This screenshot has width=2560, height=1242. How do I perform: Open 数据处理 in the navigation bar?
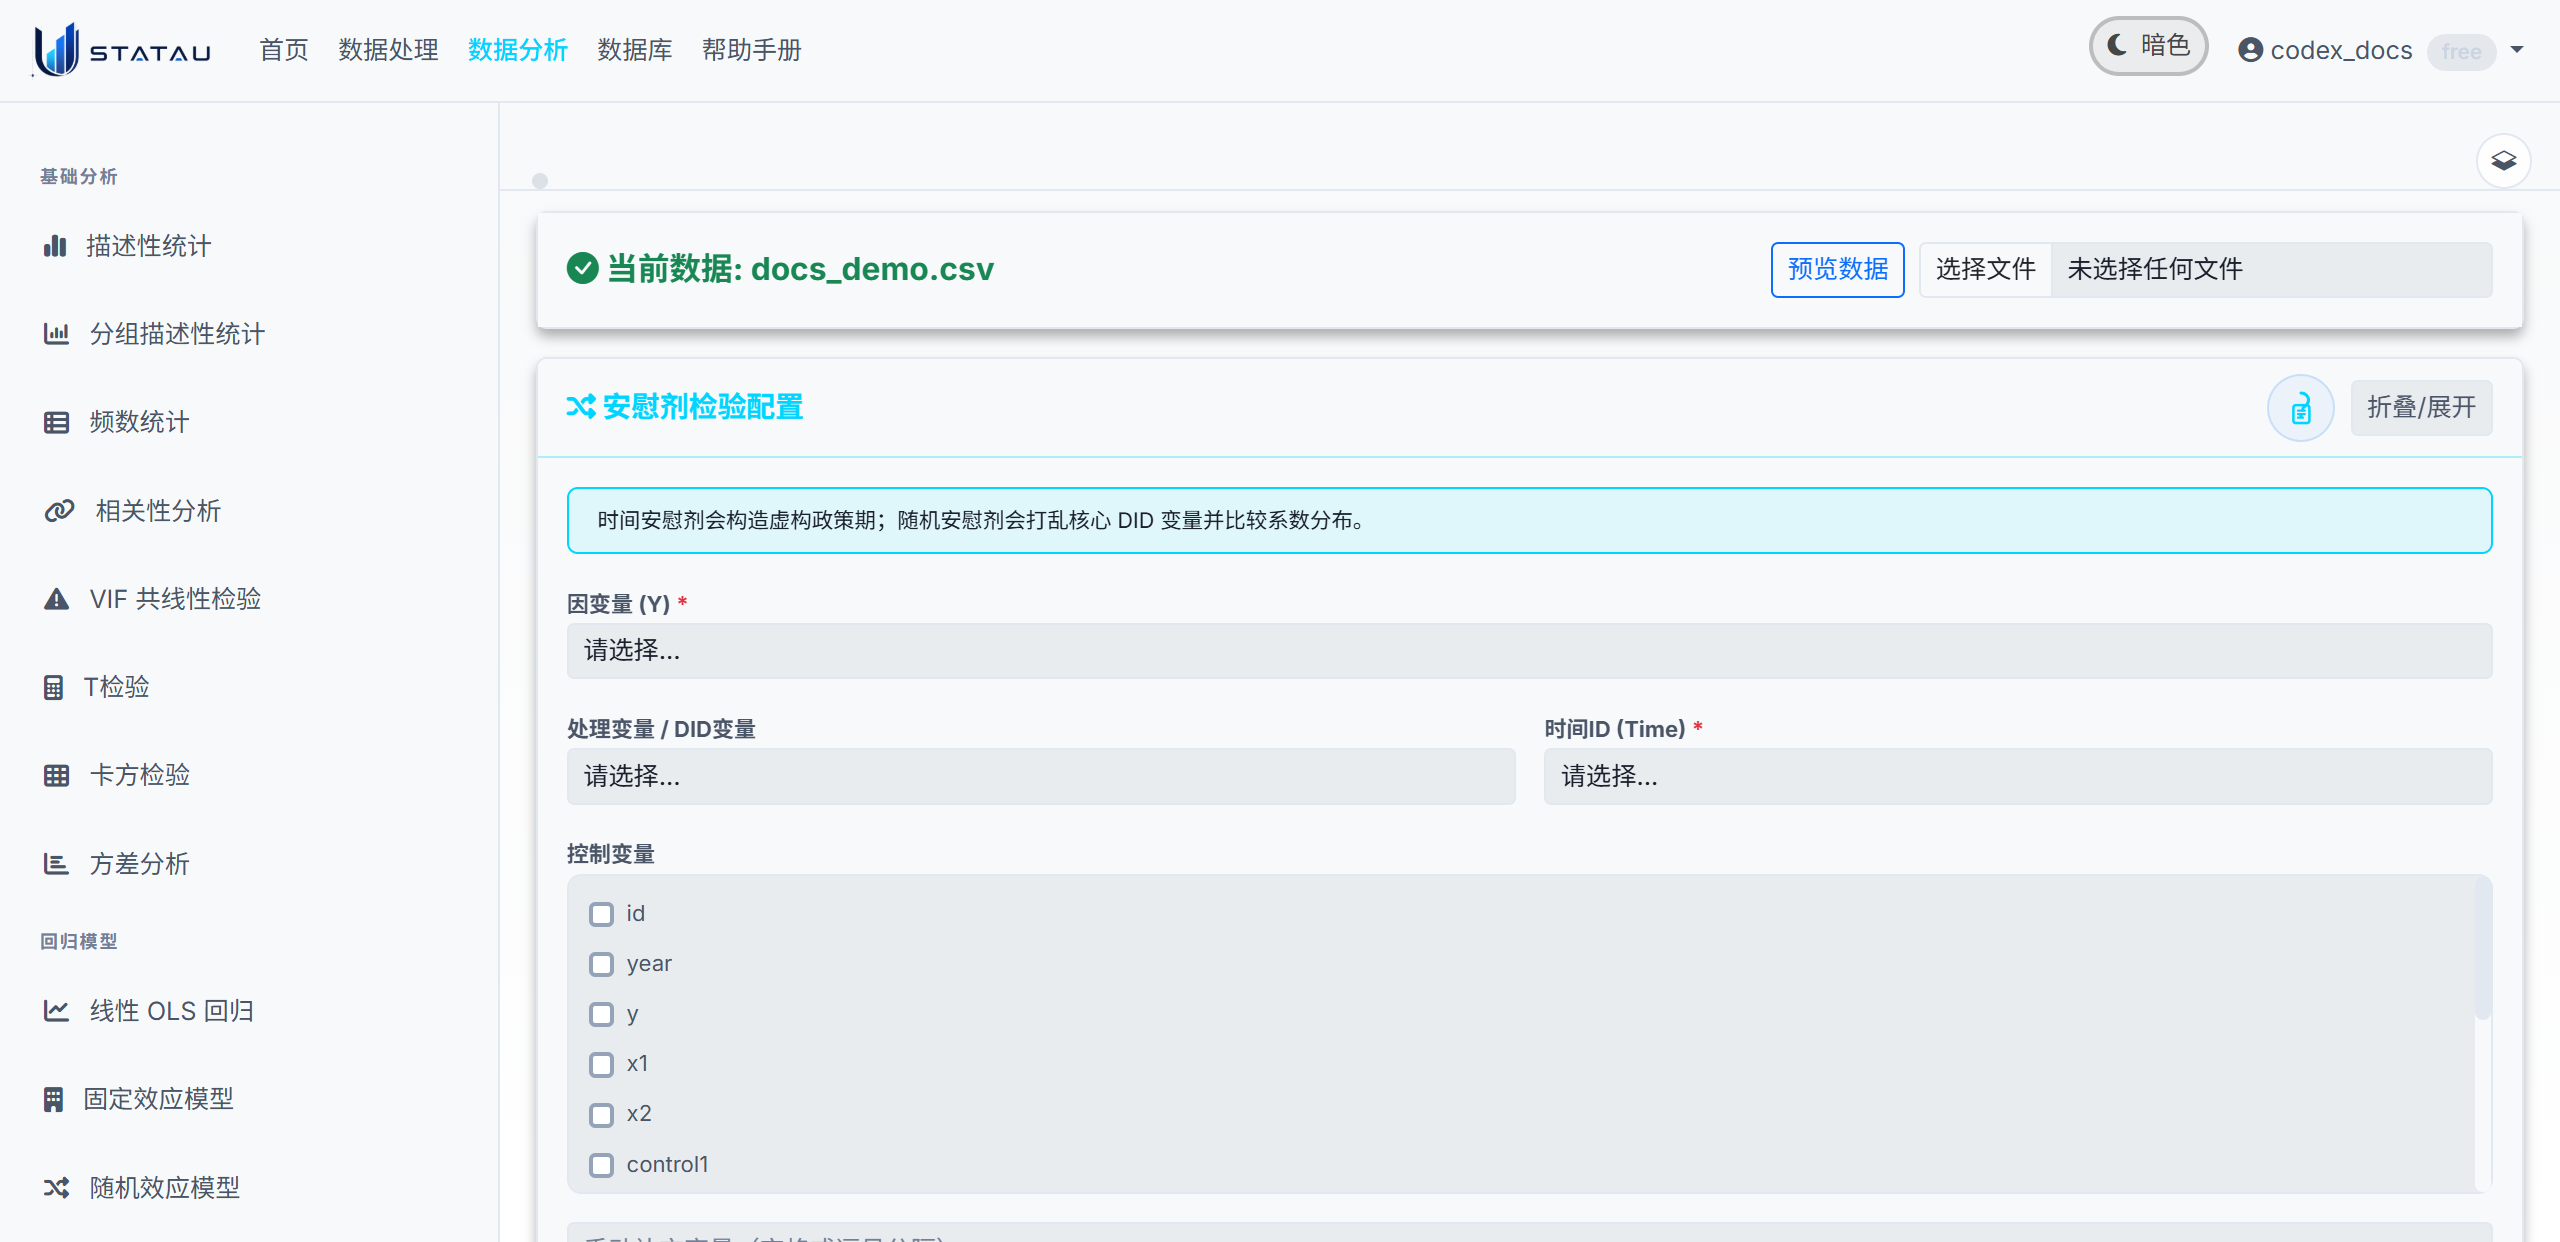(x=388, y=50)
